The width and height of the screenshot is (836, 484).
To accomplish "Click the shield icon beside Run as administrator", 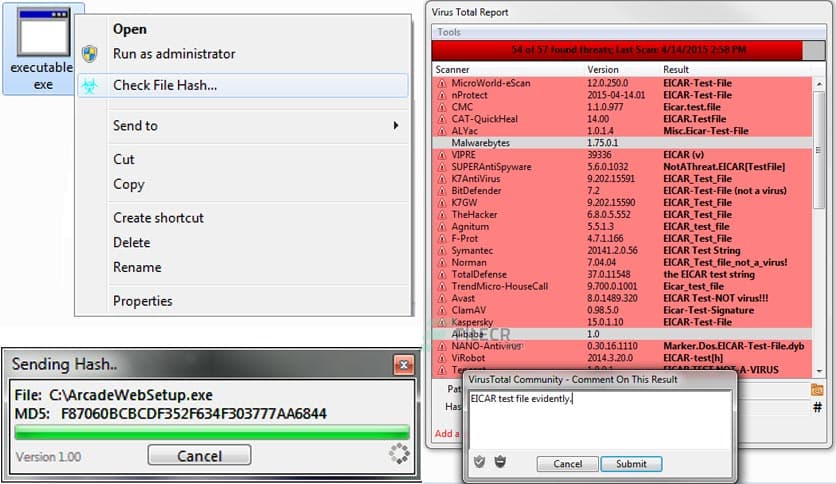I will [x=89, y=54].
